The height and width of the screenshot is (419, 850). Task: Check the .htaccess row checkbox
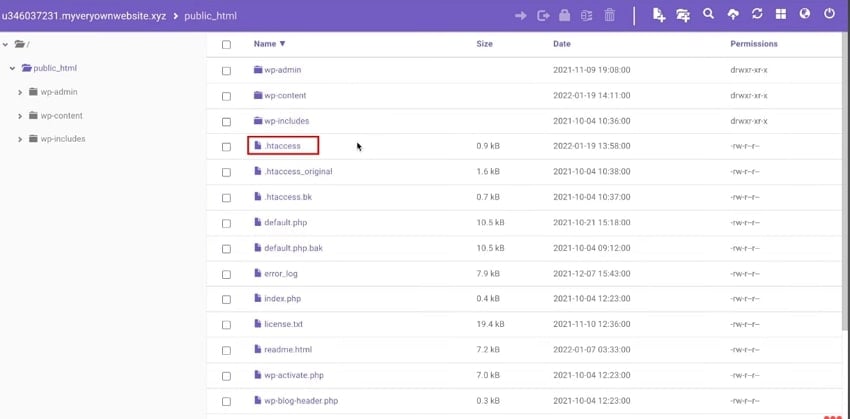[x=226, y=146]
